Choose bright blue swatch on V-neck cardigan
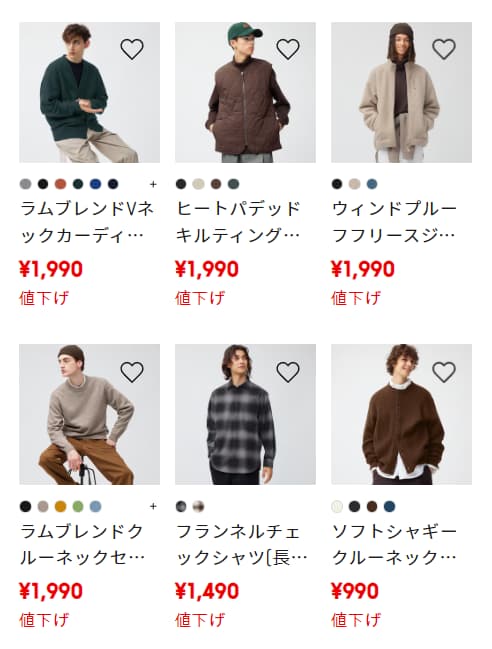This screenshot has width=492, height=649. coord(96,184)
